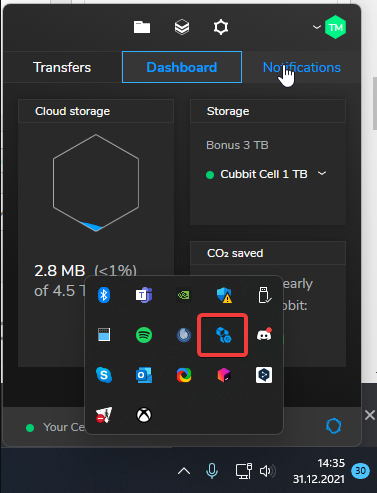Click the Cloud storage panel title
Viewport: 377px width, 493px height.
coord(73,111)
